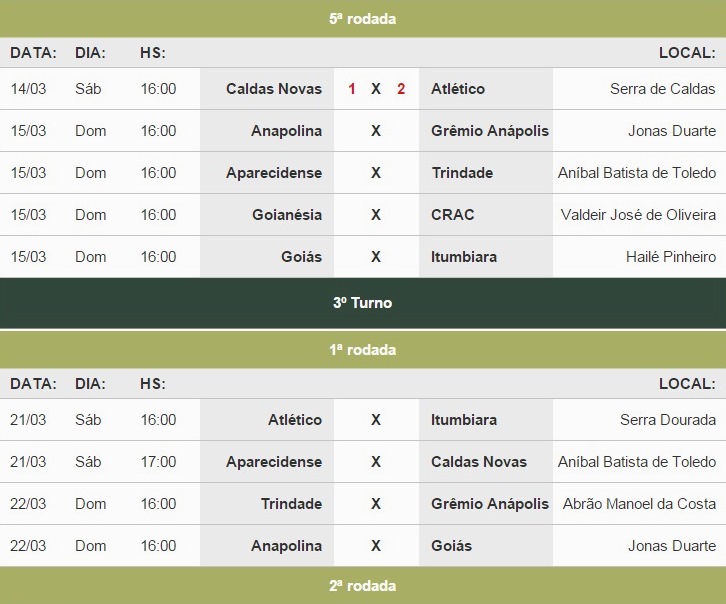Click the Abrão Manoel da Costa venue

click(639, 504)
